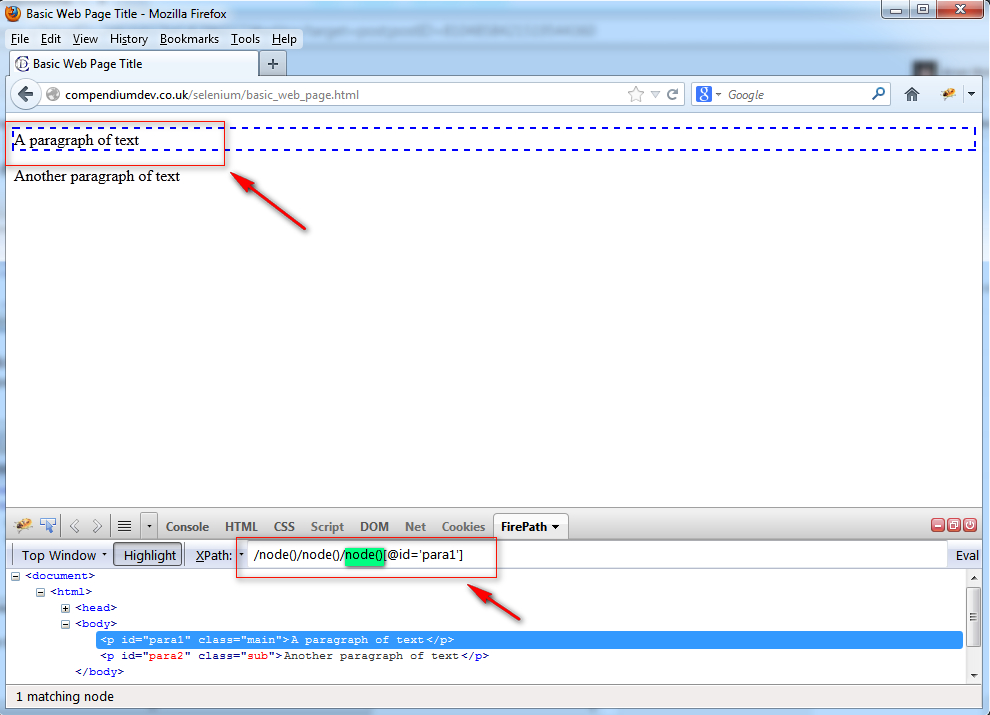Open the Bookmarks menu
The width and height of the screenshot is (990, 715).
(x=189, y=39)
